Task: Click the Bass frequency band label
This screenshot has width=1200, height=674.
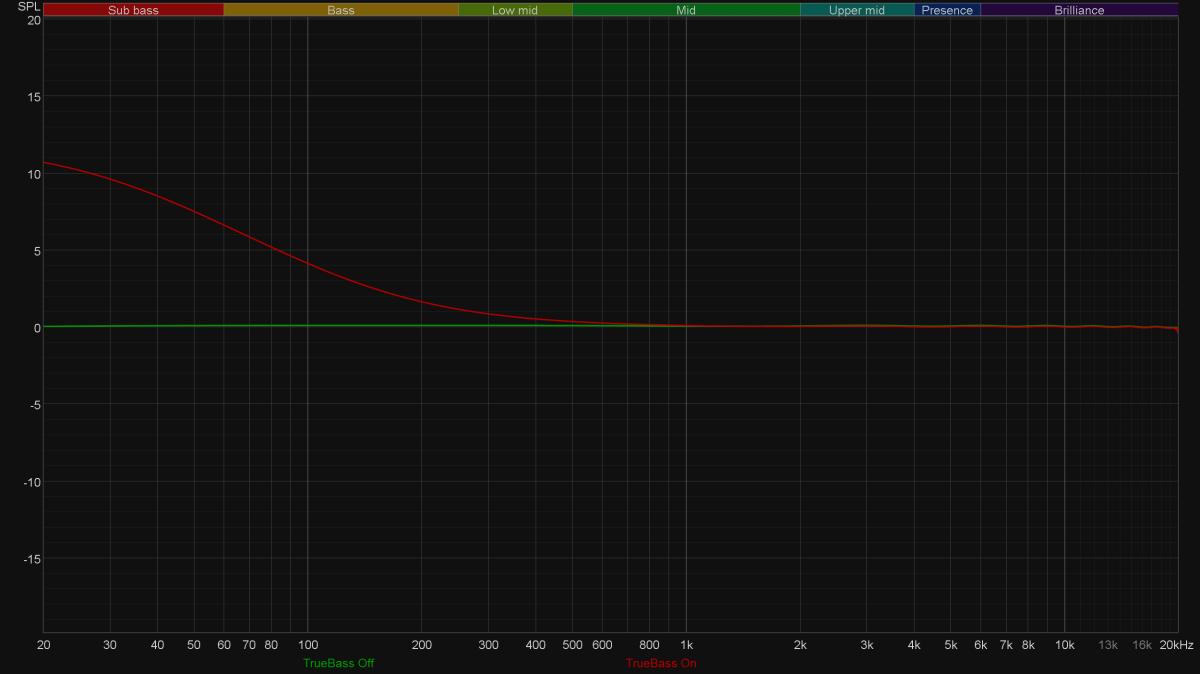Action: [341, 10]
